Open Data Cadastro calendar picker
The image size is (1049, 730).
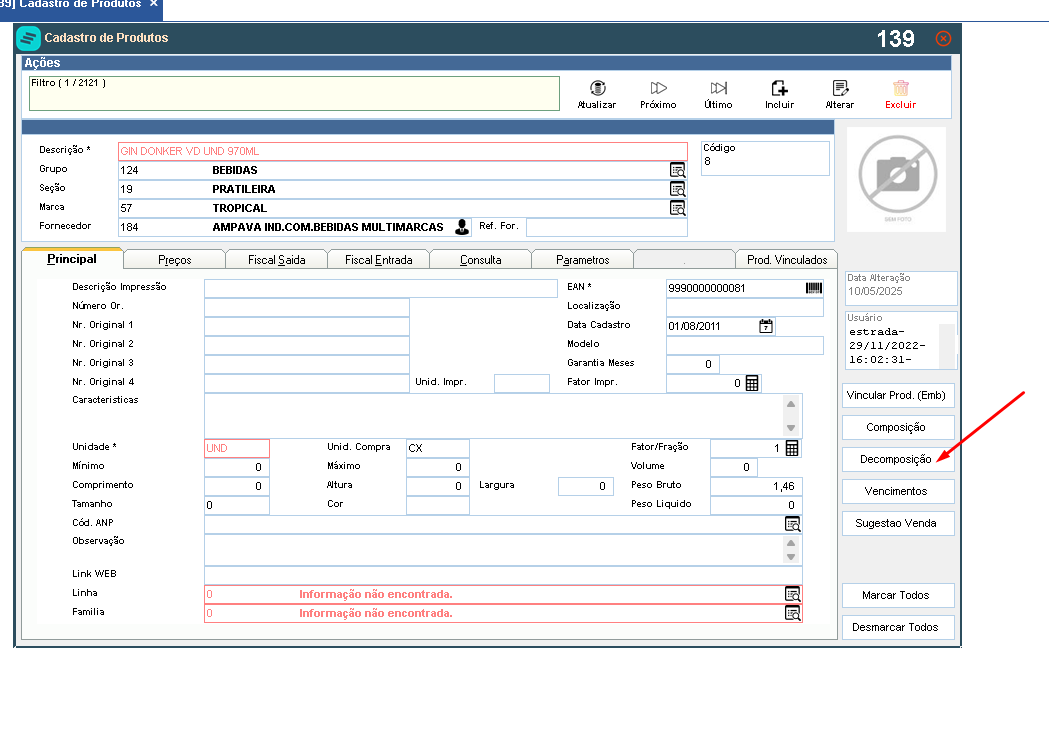[766, 326]
